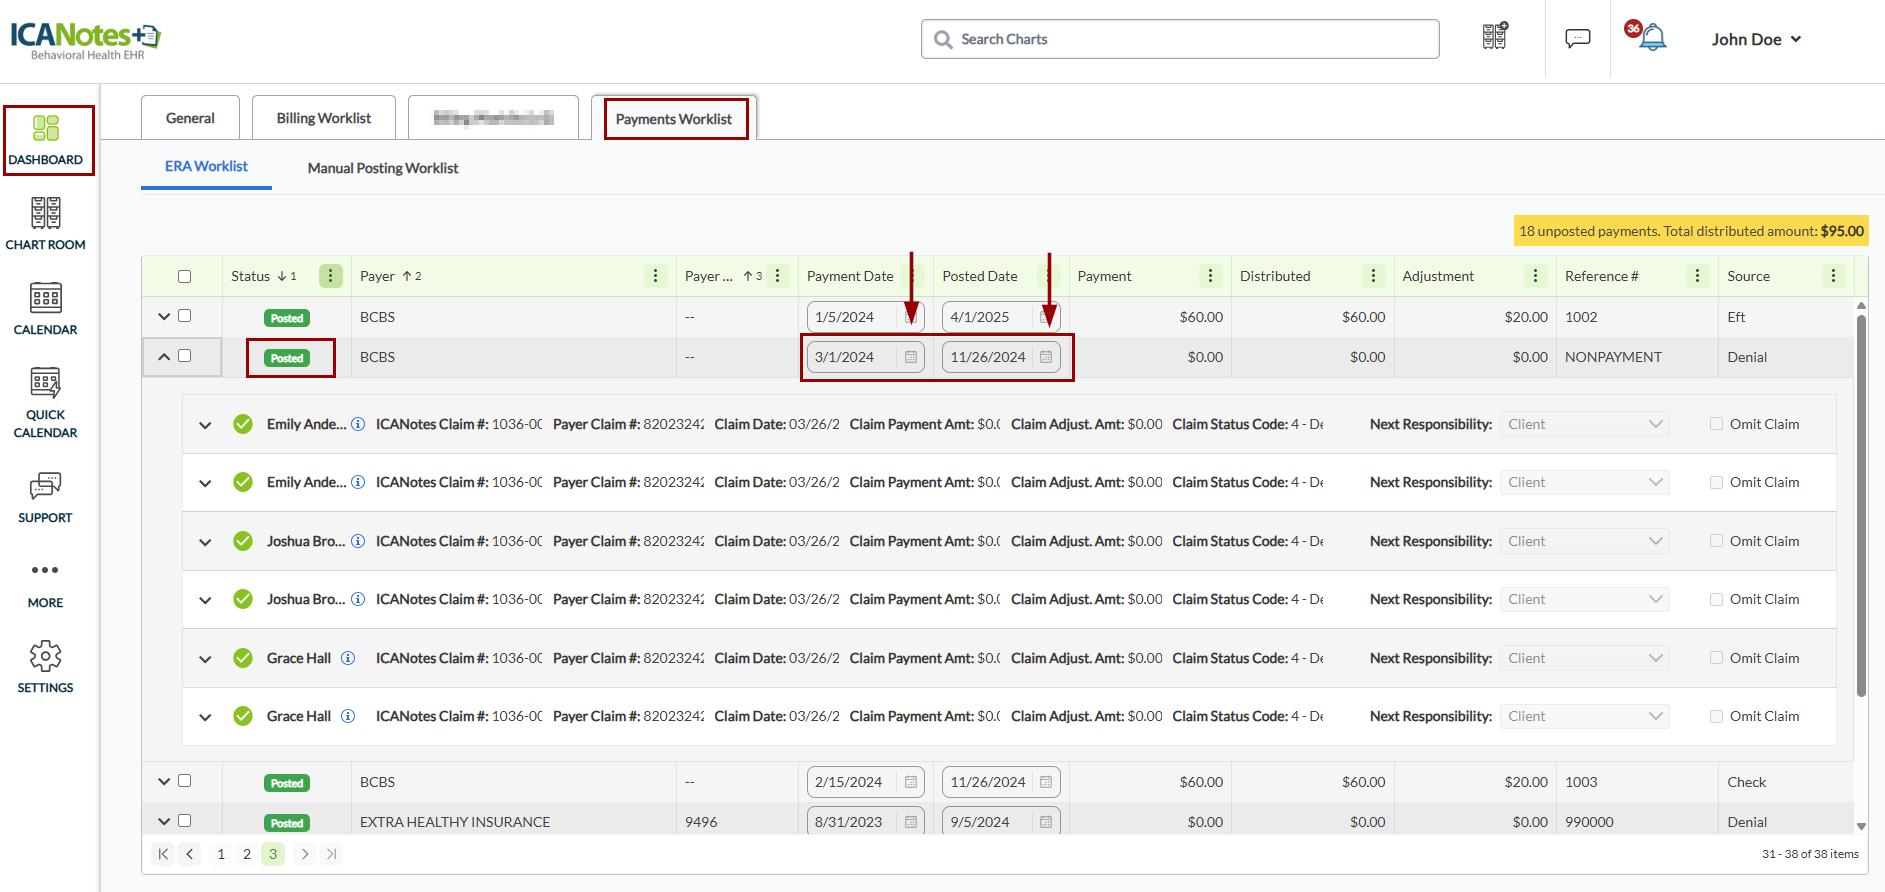The height and width of the screenshot is (892, 1885).
Task: Click in the Search Charts field
Action: tap(1180, 39)
